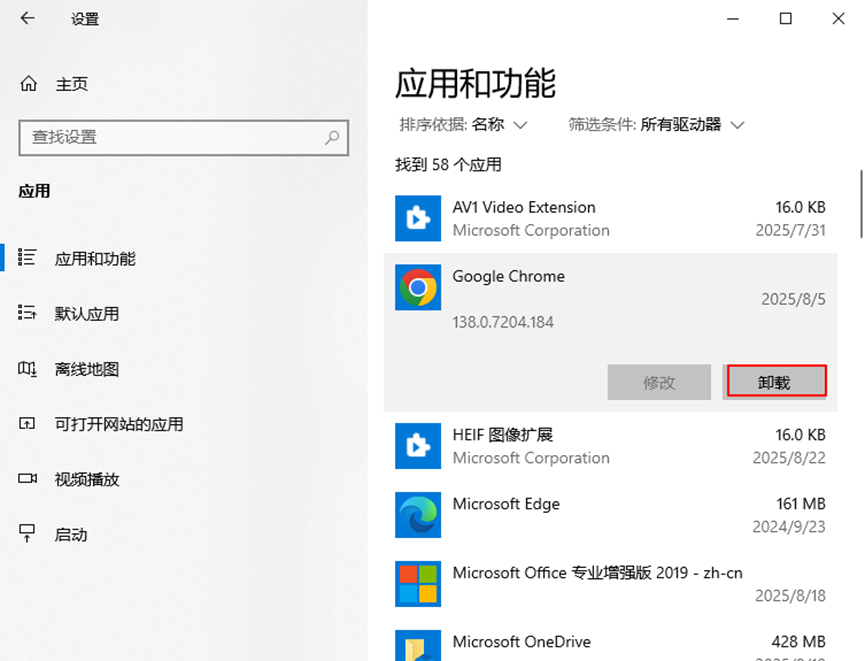
Task: Click the 找到 58 个应用 count text
Action: (448, 164)
